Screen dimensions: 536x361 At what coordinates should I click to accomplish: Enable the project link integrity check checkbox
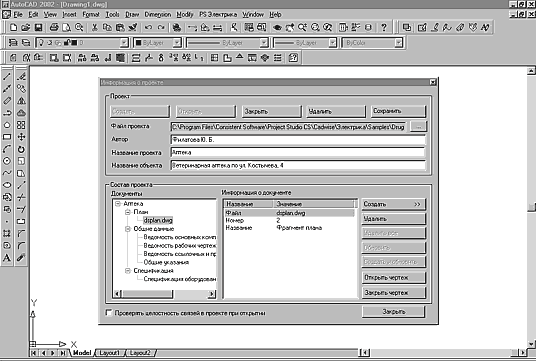pyautogui.click(x=109, y=313)
